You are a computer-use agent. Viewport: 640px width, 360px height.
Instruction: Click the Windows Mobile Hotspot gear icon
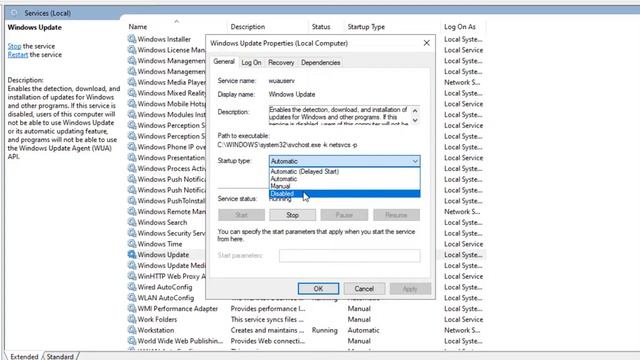click(x=132, y=104)
